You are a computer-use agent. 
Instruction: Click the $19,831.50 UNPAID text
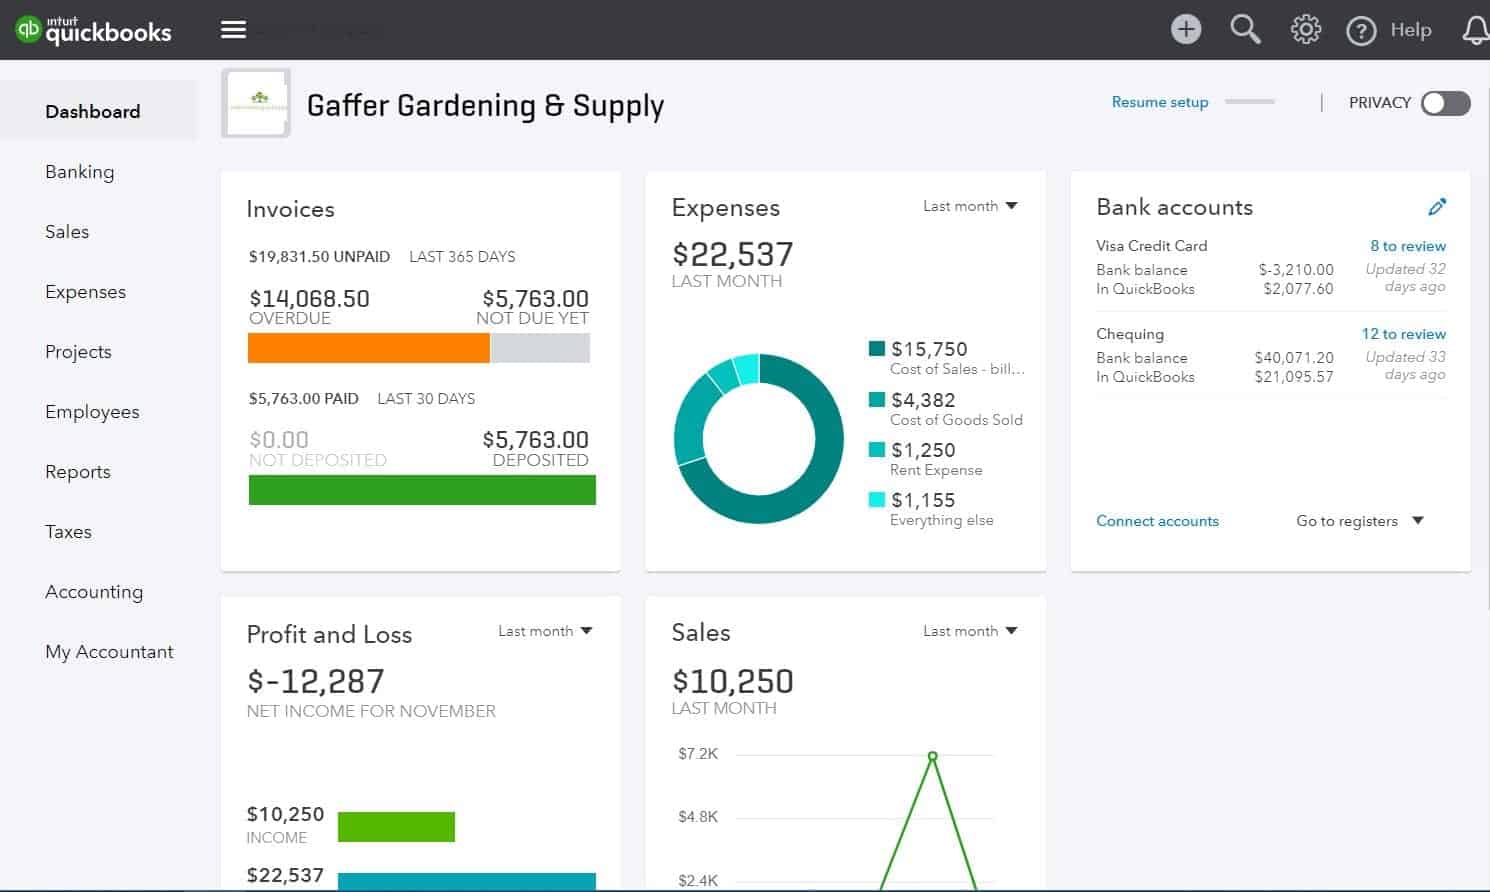click(319, 257)
